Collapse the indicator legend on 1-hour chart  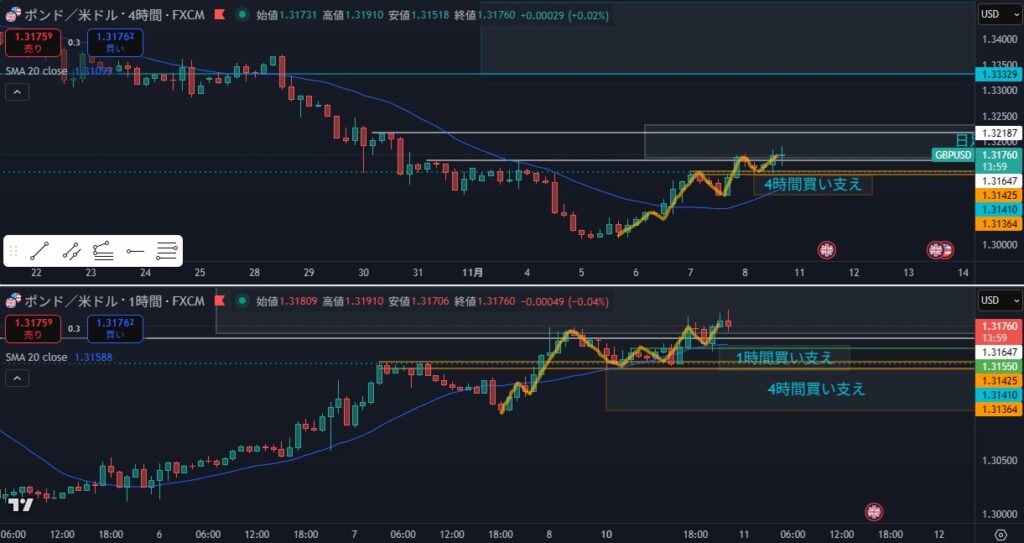16,377
